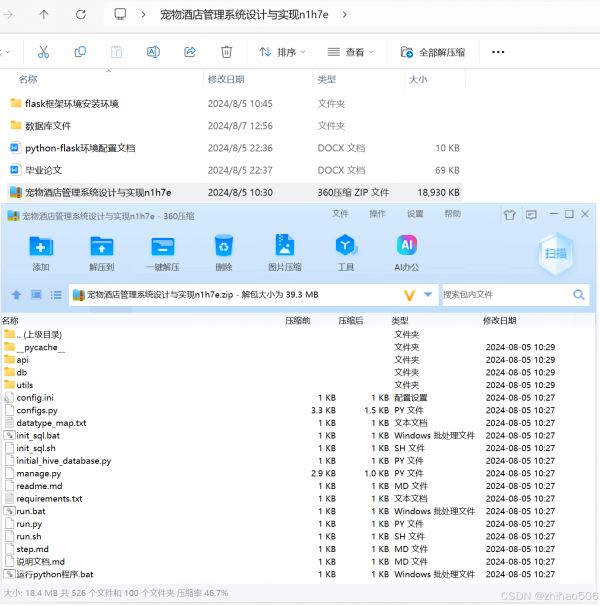
Task: Click the feedback message icon in 360压缩 title bar
Action: coord(531,214)
